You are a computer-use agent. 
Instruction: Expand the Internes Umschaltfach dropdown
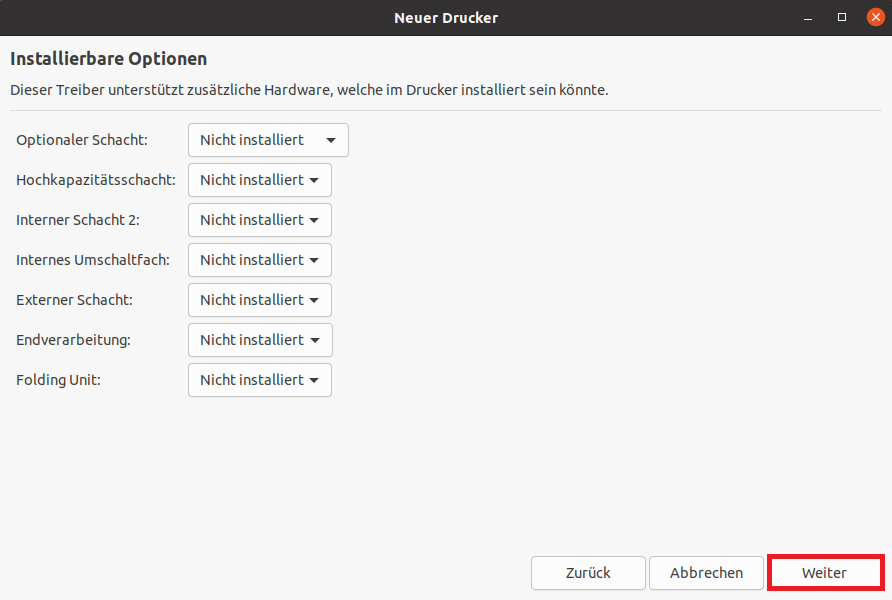pos(259,260)
